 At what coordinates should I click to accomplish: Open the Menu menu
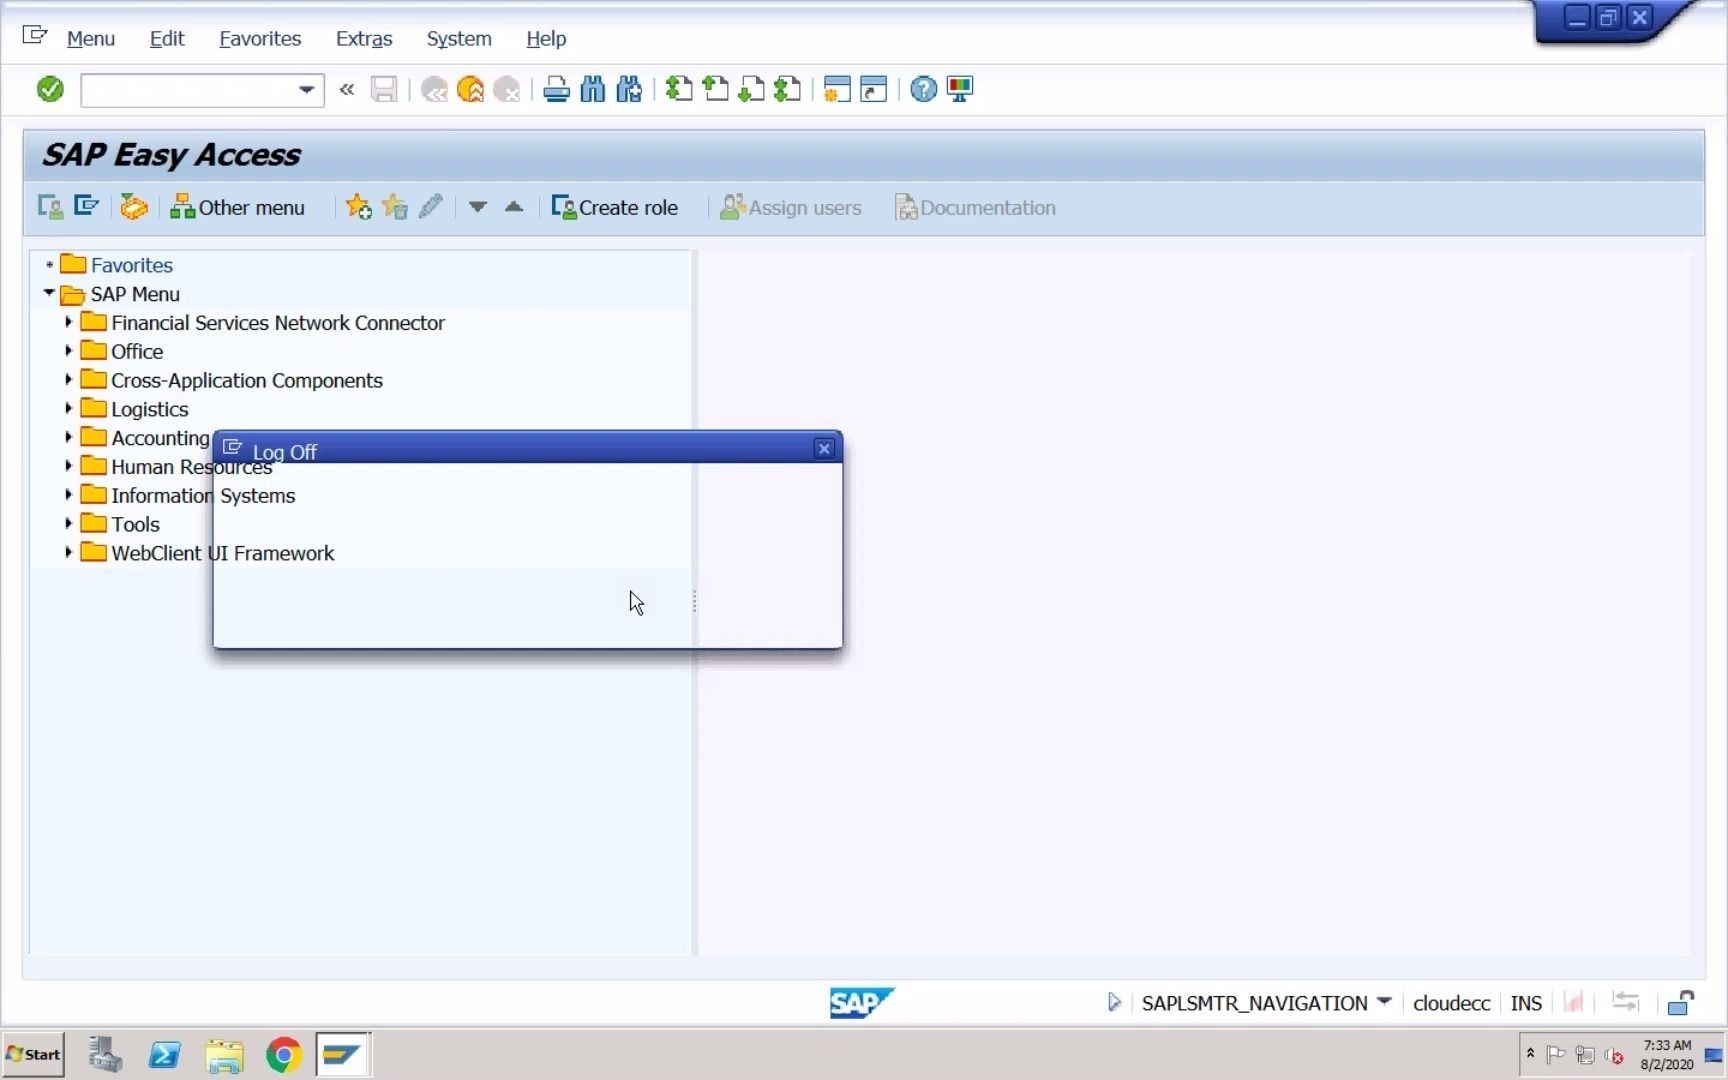pos(91,38)
